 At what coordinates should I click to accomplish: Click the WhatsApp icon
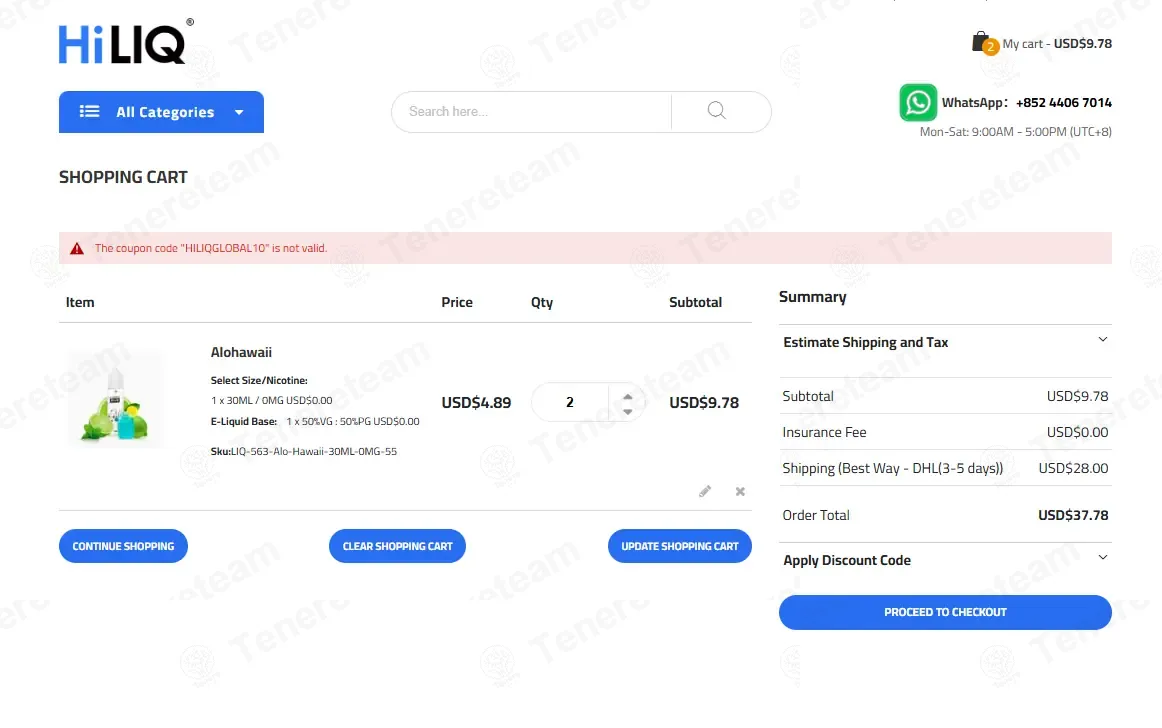(x=917, y=102)
